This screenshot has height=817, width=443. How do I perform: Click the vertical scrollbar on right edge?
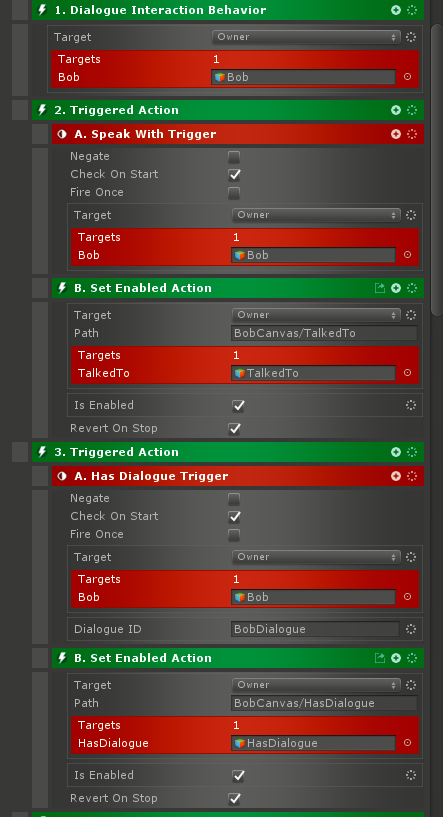[437, 169]
